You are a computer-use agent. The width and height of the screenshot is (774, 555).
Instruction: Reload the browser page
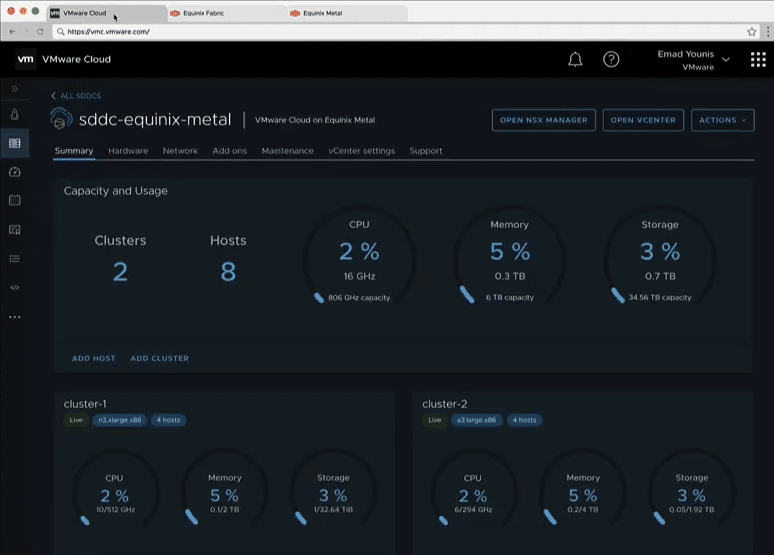(40, 32)
